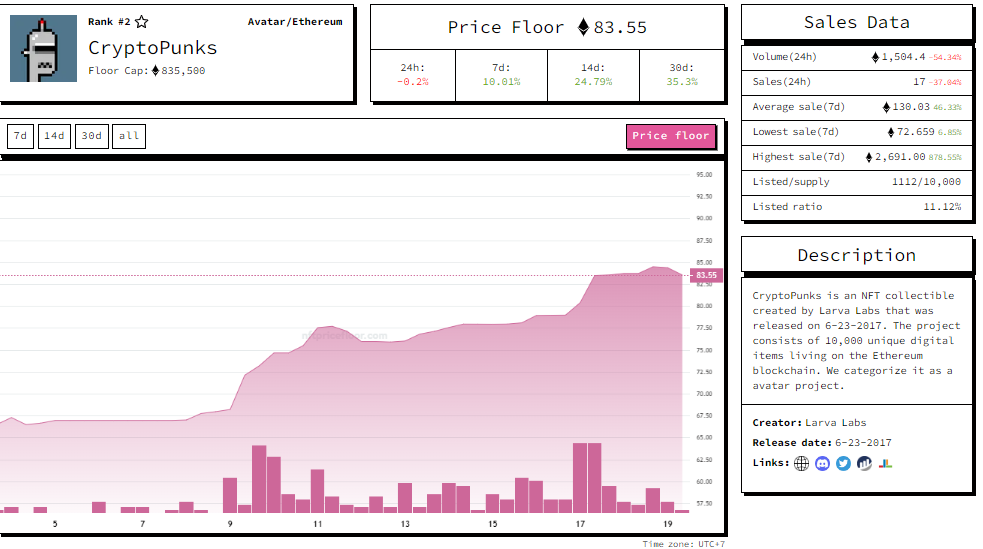The width and height of the screenshot is (983, 549).
Task: Click the Sales(24h) row
Action: 856,82
